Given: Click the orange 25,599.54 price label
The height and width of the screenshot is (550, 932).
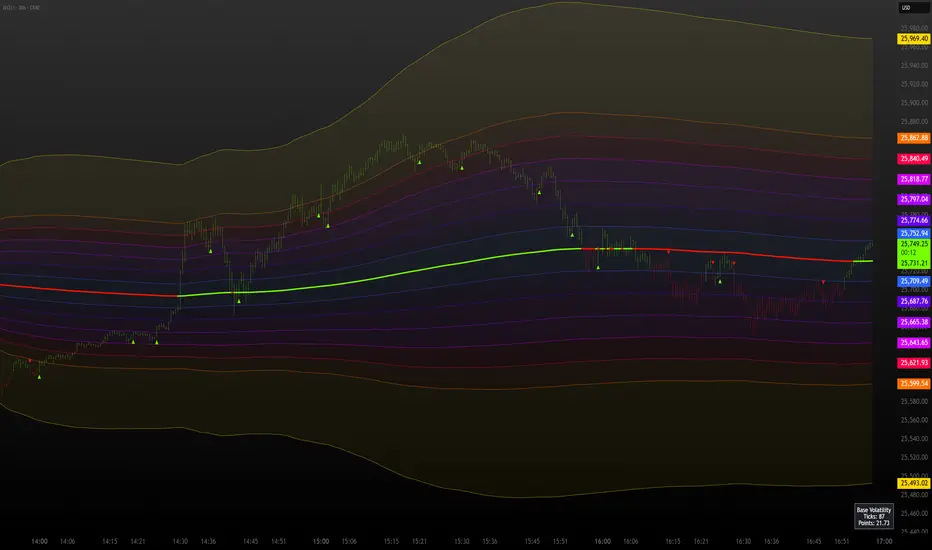Looking at the screenshot, I should (914, 384).
